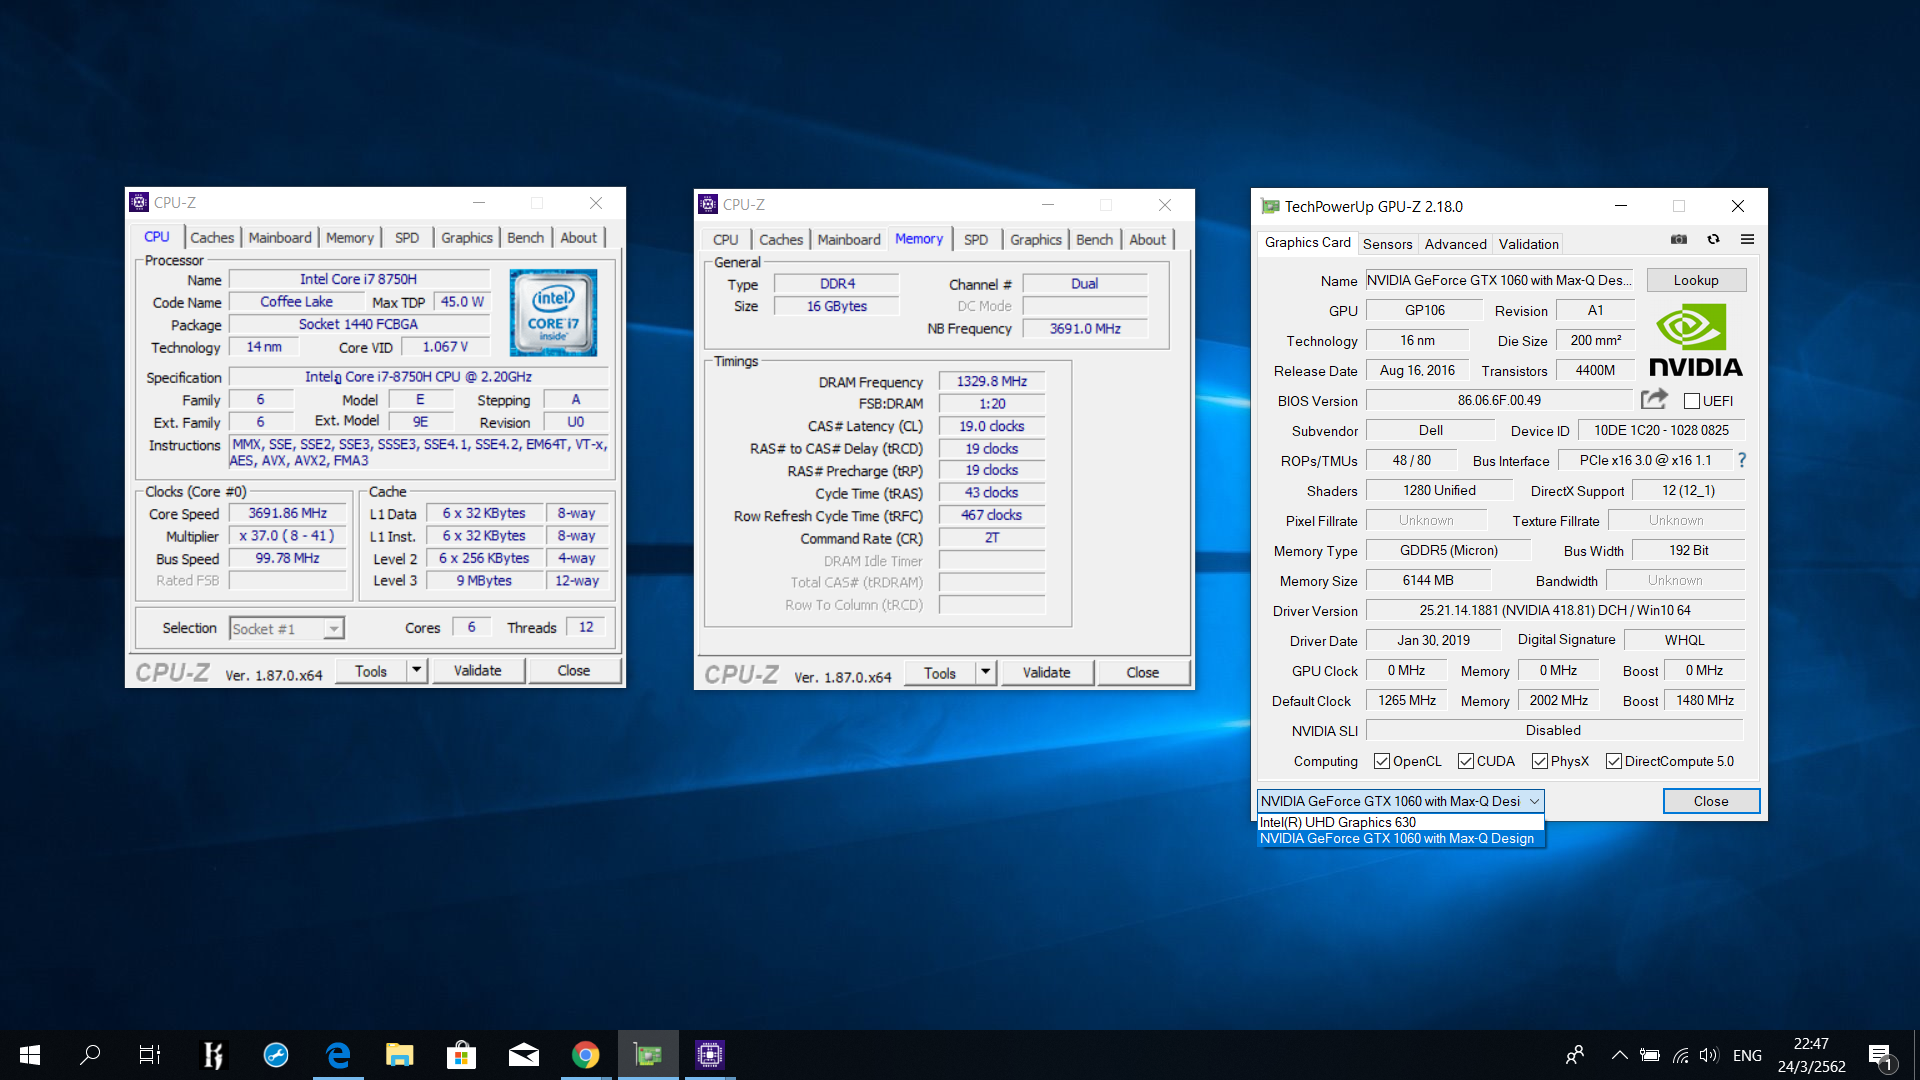
Task: Open the Caches tab in left CPU-Z
Action: 212,238
